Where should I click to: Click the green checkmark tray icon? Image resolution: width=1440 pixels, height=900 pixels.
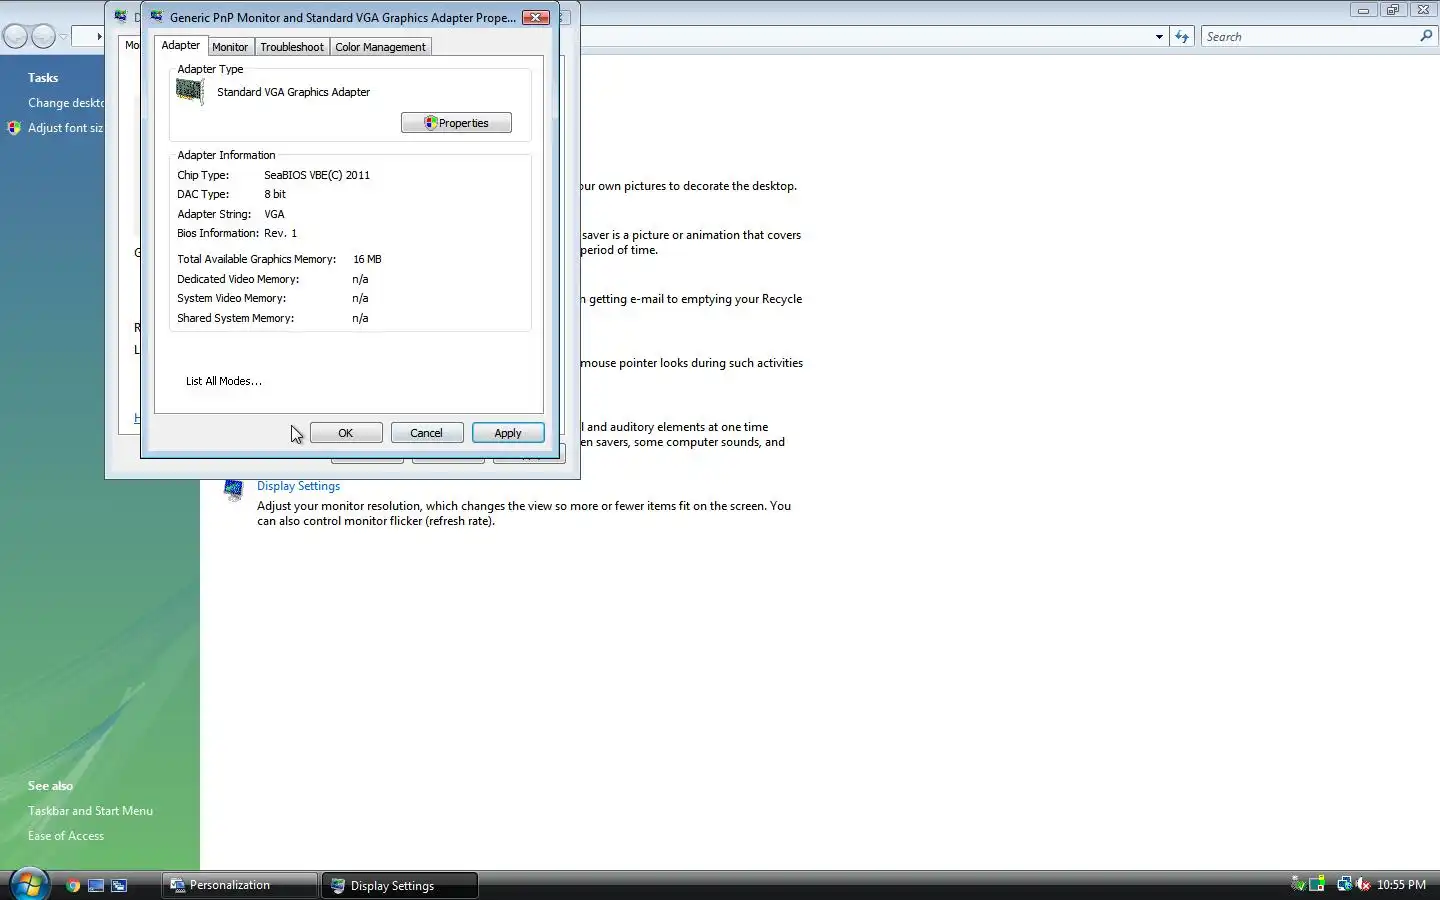point(1298,884)
